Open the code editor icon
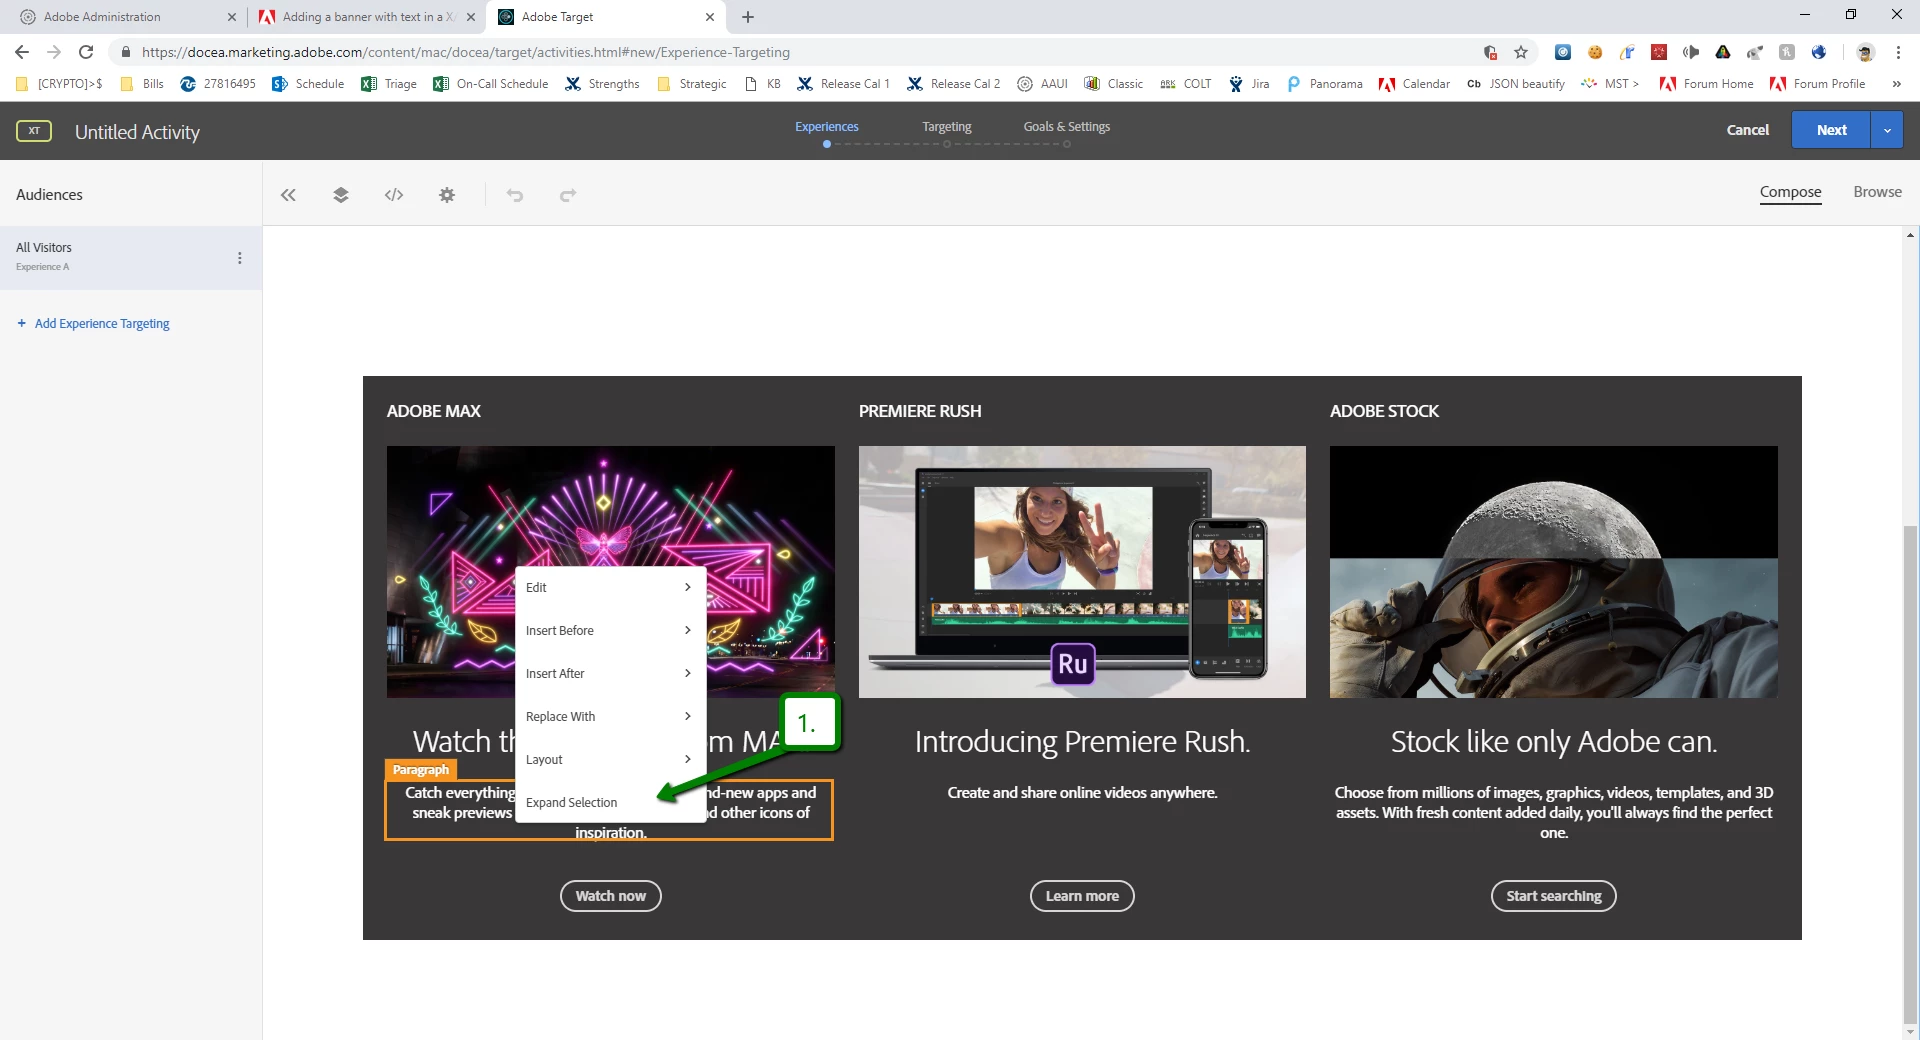The width and height of the screenshot is (1920, 1040). point(394,195)
